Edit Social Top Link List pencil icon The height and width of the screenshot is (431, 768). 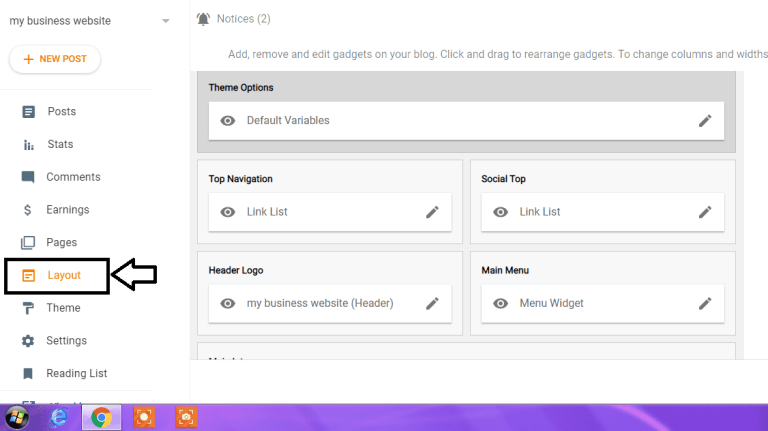[705, 212]
